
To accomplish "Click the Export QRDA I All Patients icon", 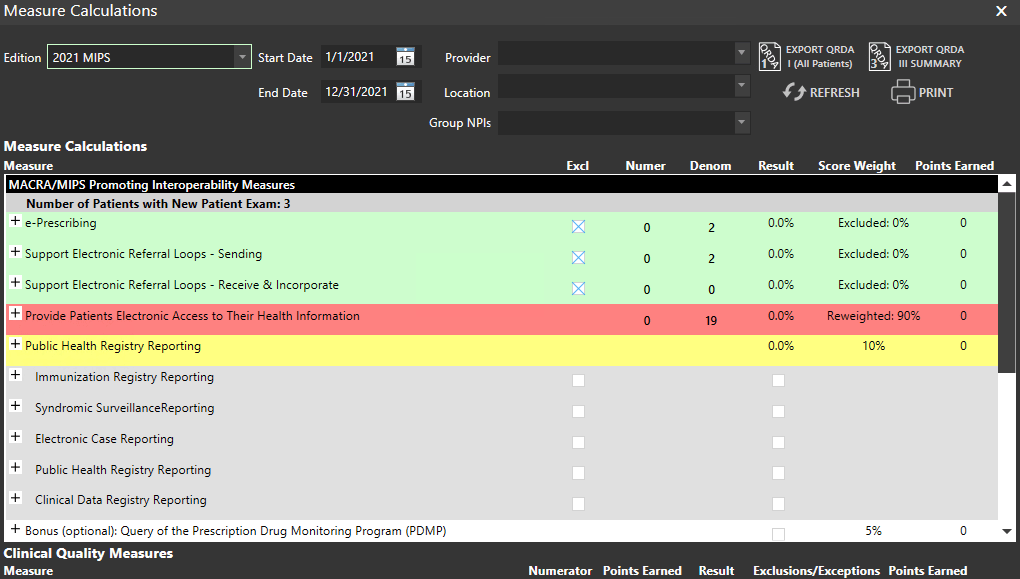I will [x=769, y=57].
